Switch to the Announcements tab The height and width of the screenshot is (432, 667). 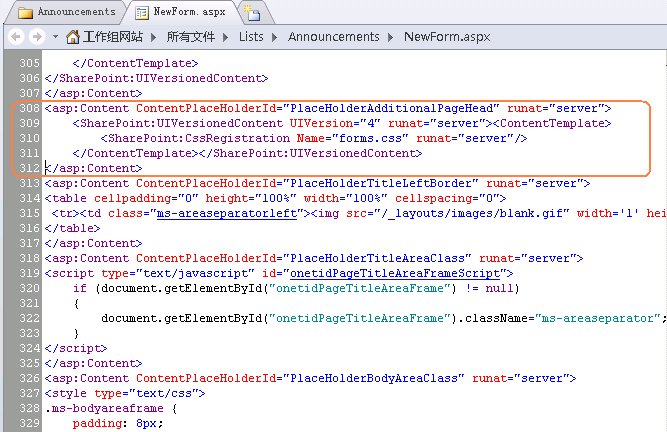click(x=67, y=12)
